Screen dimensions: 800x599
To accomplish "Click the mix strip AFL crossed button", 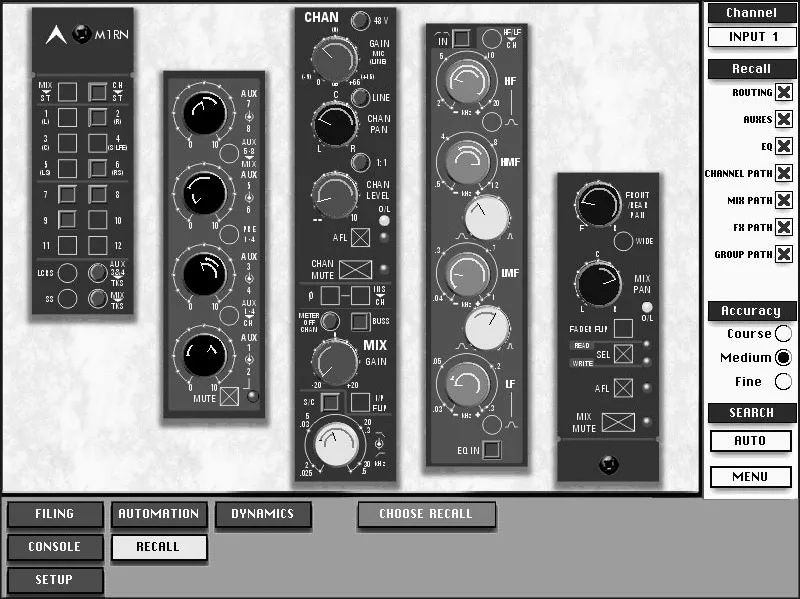I will tap(623, 388).
